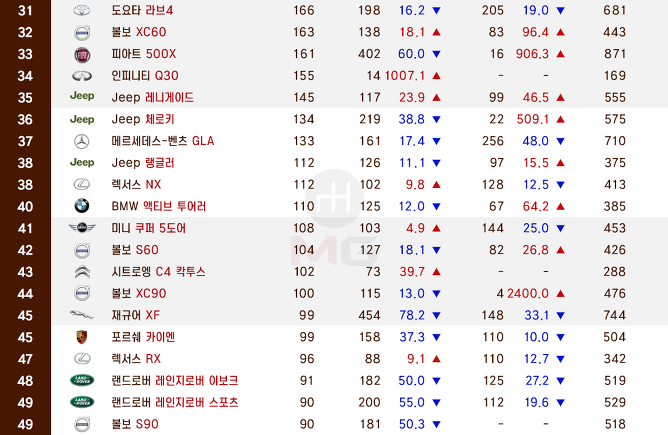Open the BMW 액티브 투어러 link
Viewport: 668px width, 435px height.
coord(158,206)
